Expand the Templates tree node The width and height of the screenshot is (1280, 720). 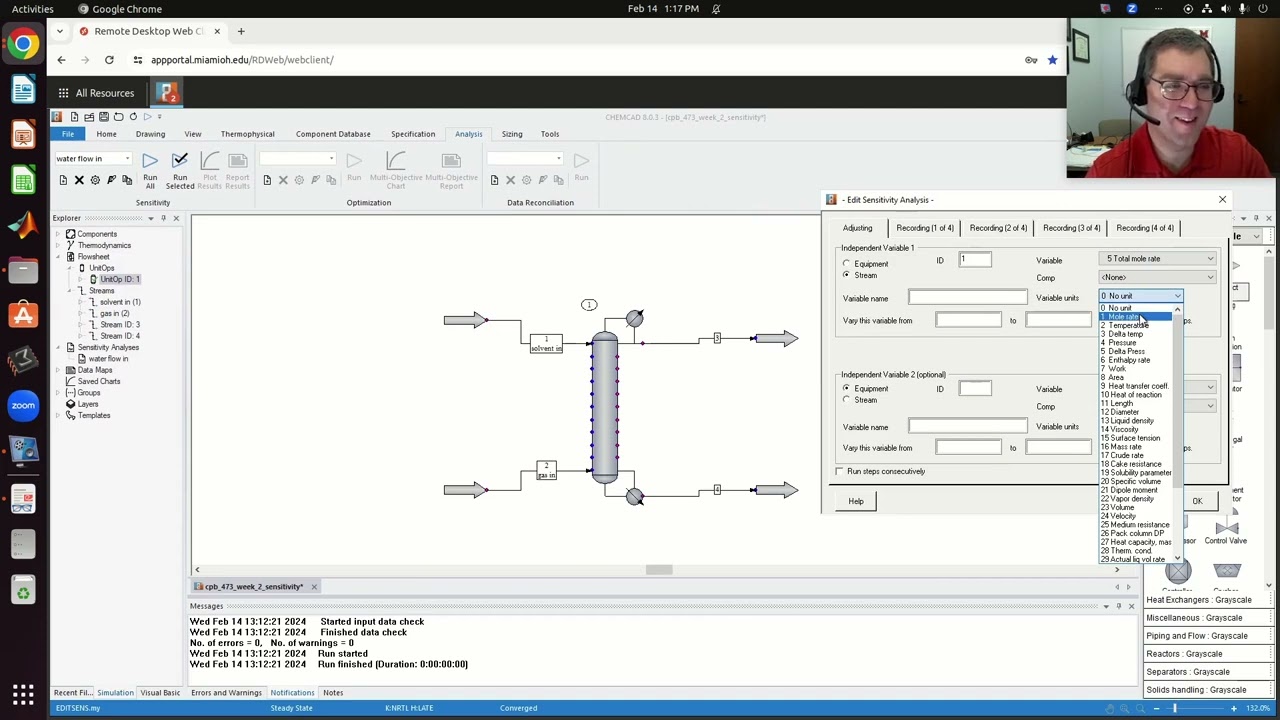tap(58, 415)
